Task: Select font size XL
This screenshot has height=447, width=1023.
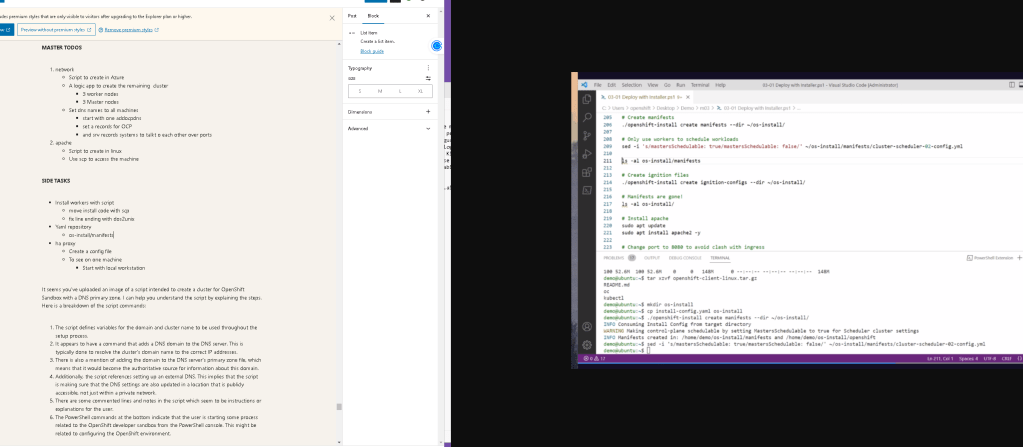Action: pyautogui.click(x=421, y=91)
